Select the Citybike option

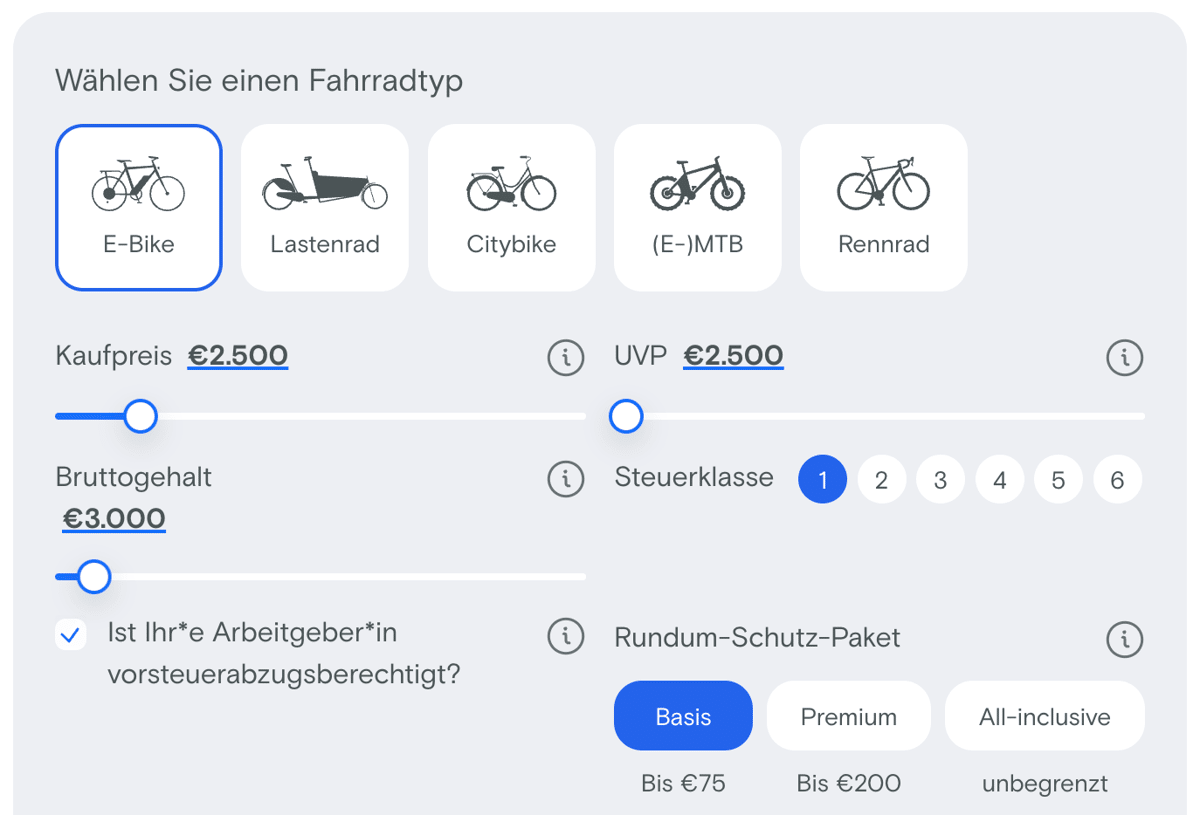click(x=511, y=206)
